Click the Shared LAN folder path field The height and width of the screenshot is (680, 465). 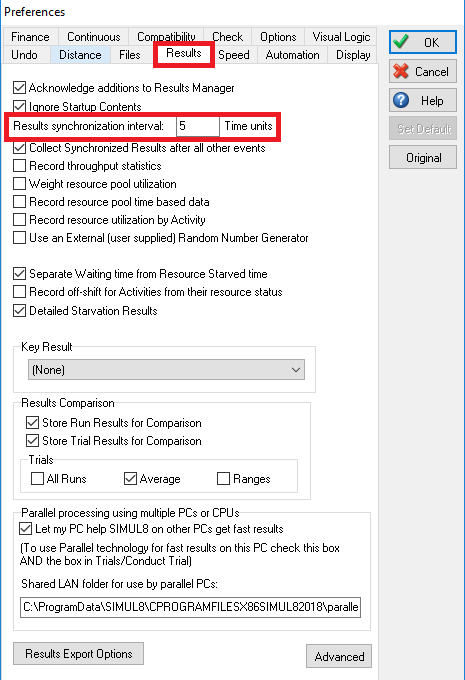(190, 607)
